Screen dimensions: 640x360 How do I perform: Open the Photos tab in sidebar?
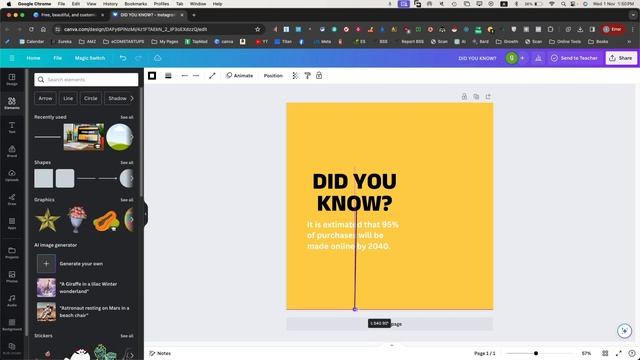12,277
